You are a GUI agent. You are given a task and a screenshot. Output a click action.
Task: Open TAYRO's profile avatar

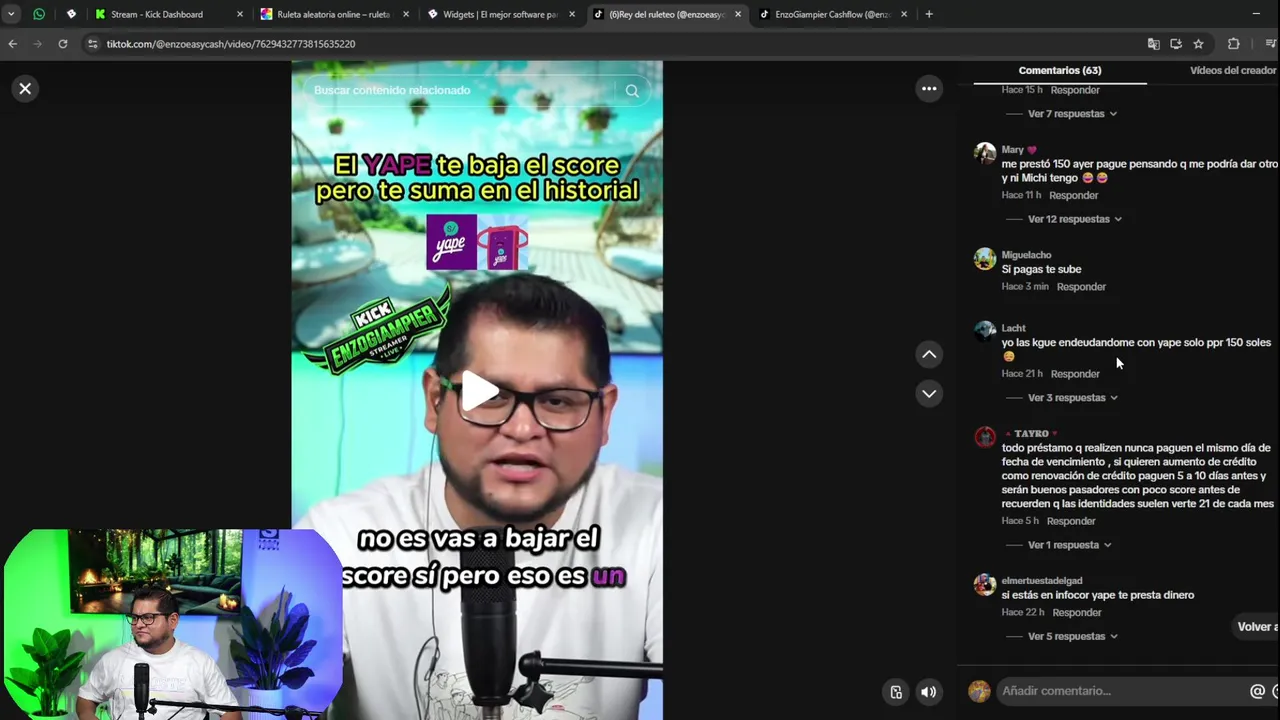click(x=985, y=437)
